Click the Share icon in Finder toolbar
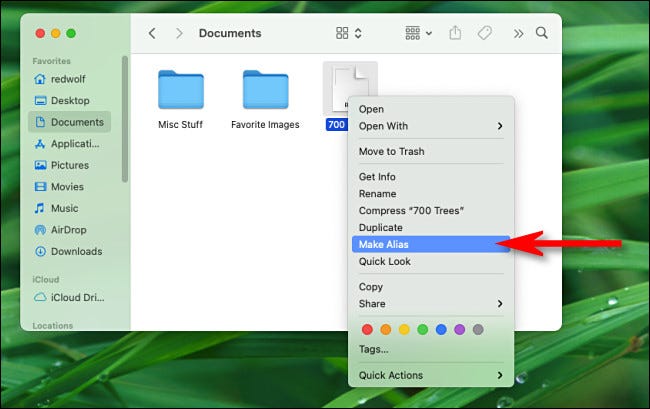 (455, 33)
